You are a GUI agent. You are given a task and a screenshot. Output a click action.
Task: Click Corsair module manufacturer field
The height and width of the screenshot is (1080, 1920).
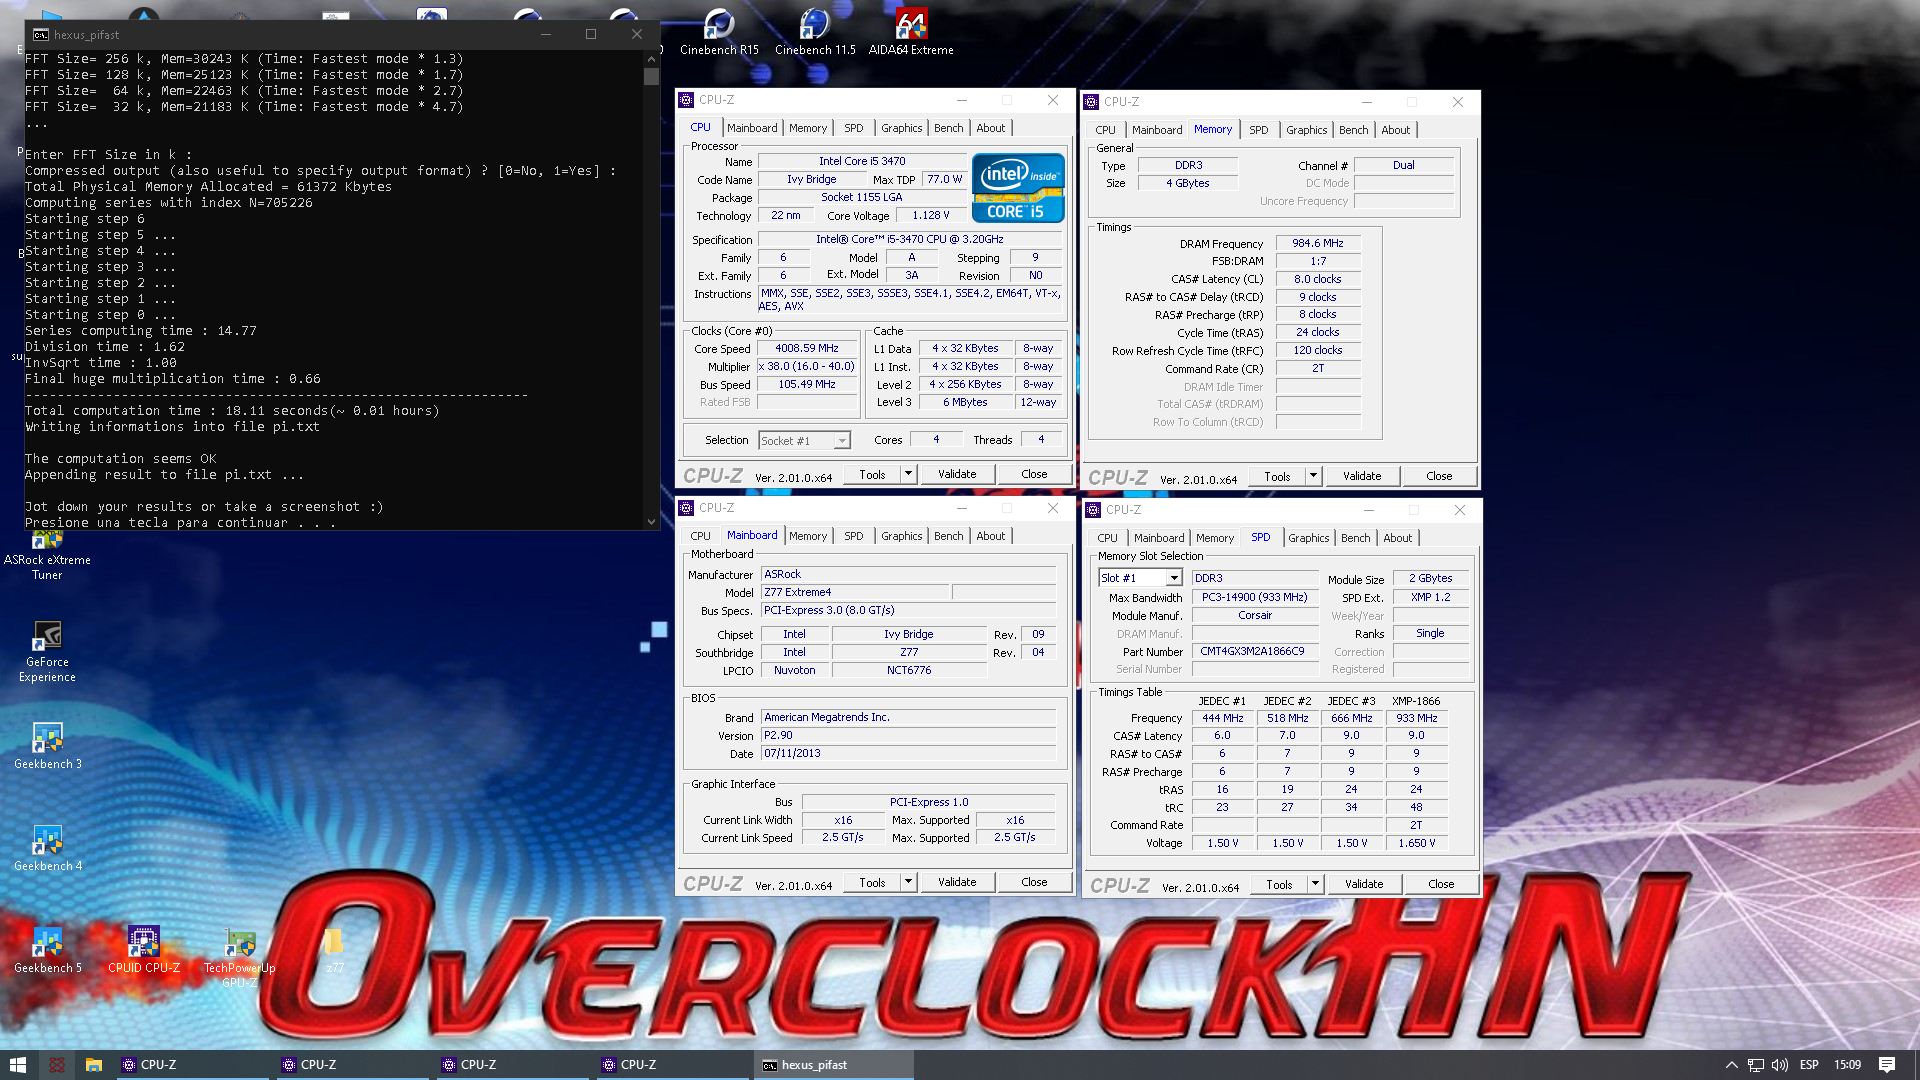[1254, 615]
